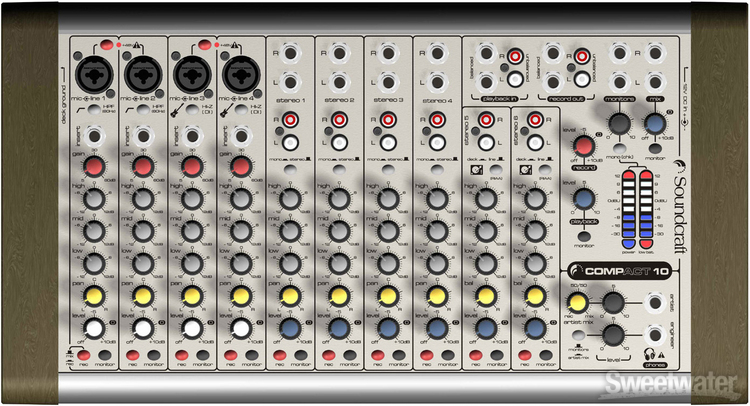Viewport: 750px width, 406px height.
Task: Click the mic/line 4 combo XLR input jack
Action: 241,75
